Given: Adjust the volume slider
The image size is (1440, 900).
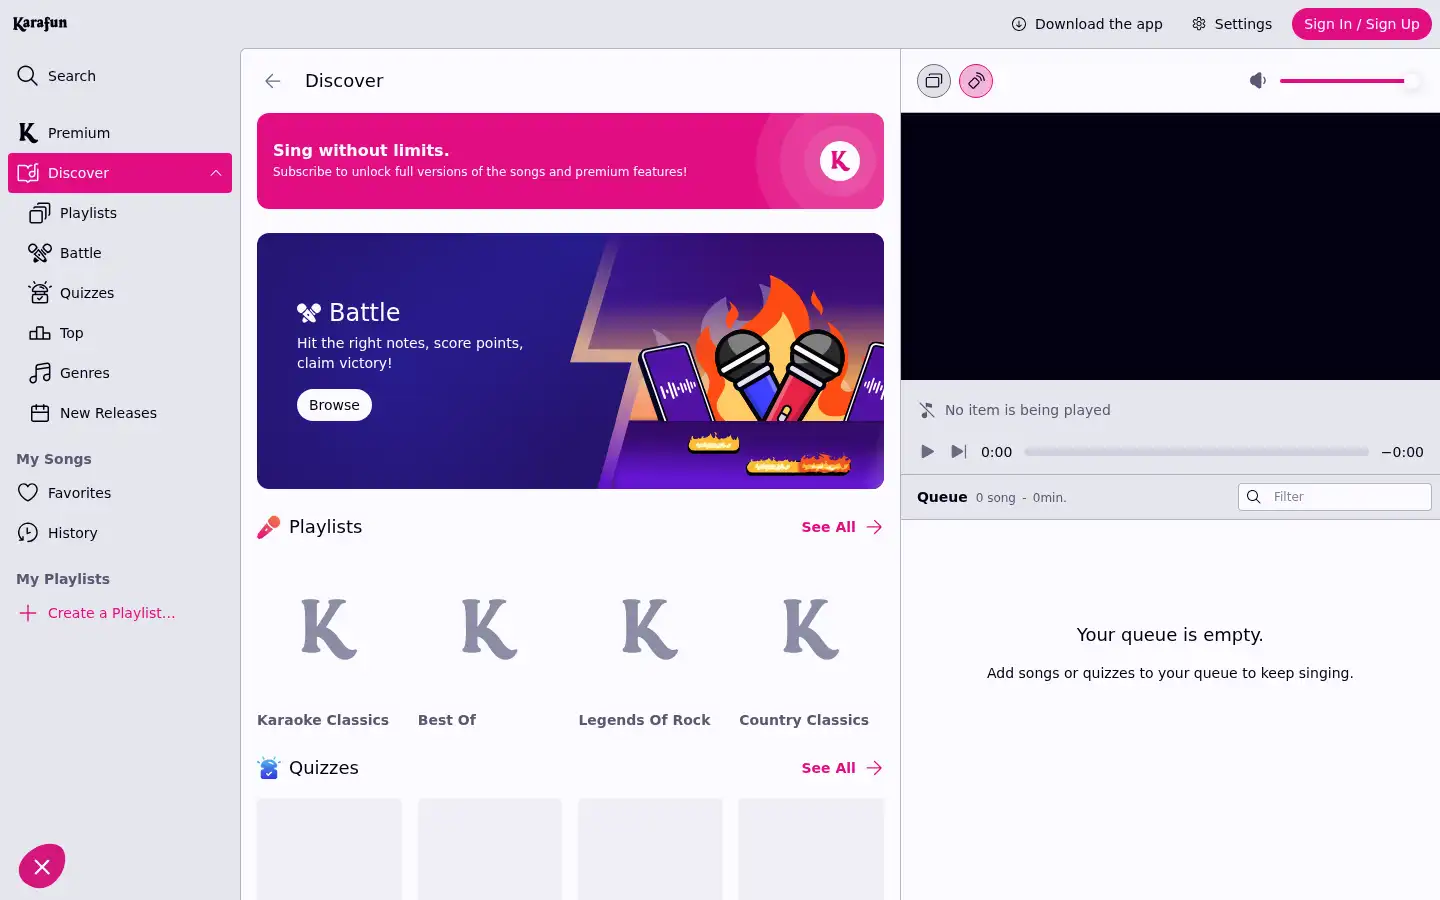Looking at the screenshot, I should [x=1350, y=81].
